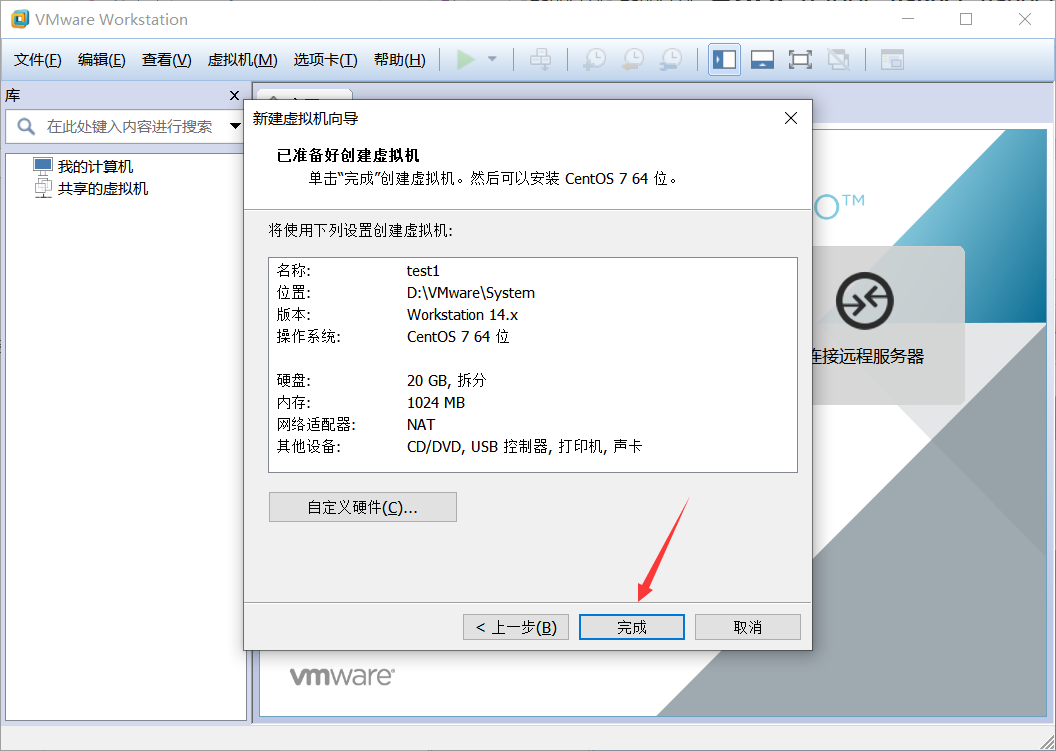The image size is (1056, 751).
Task: Close the Library panel
Action: pos(234,96)
